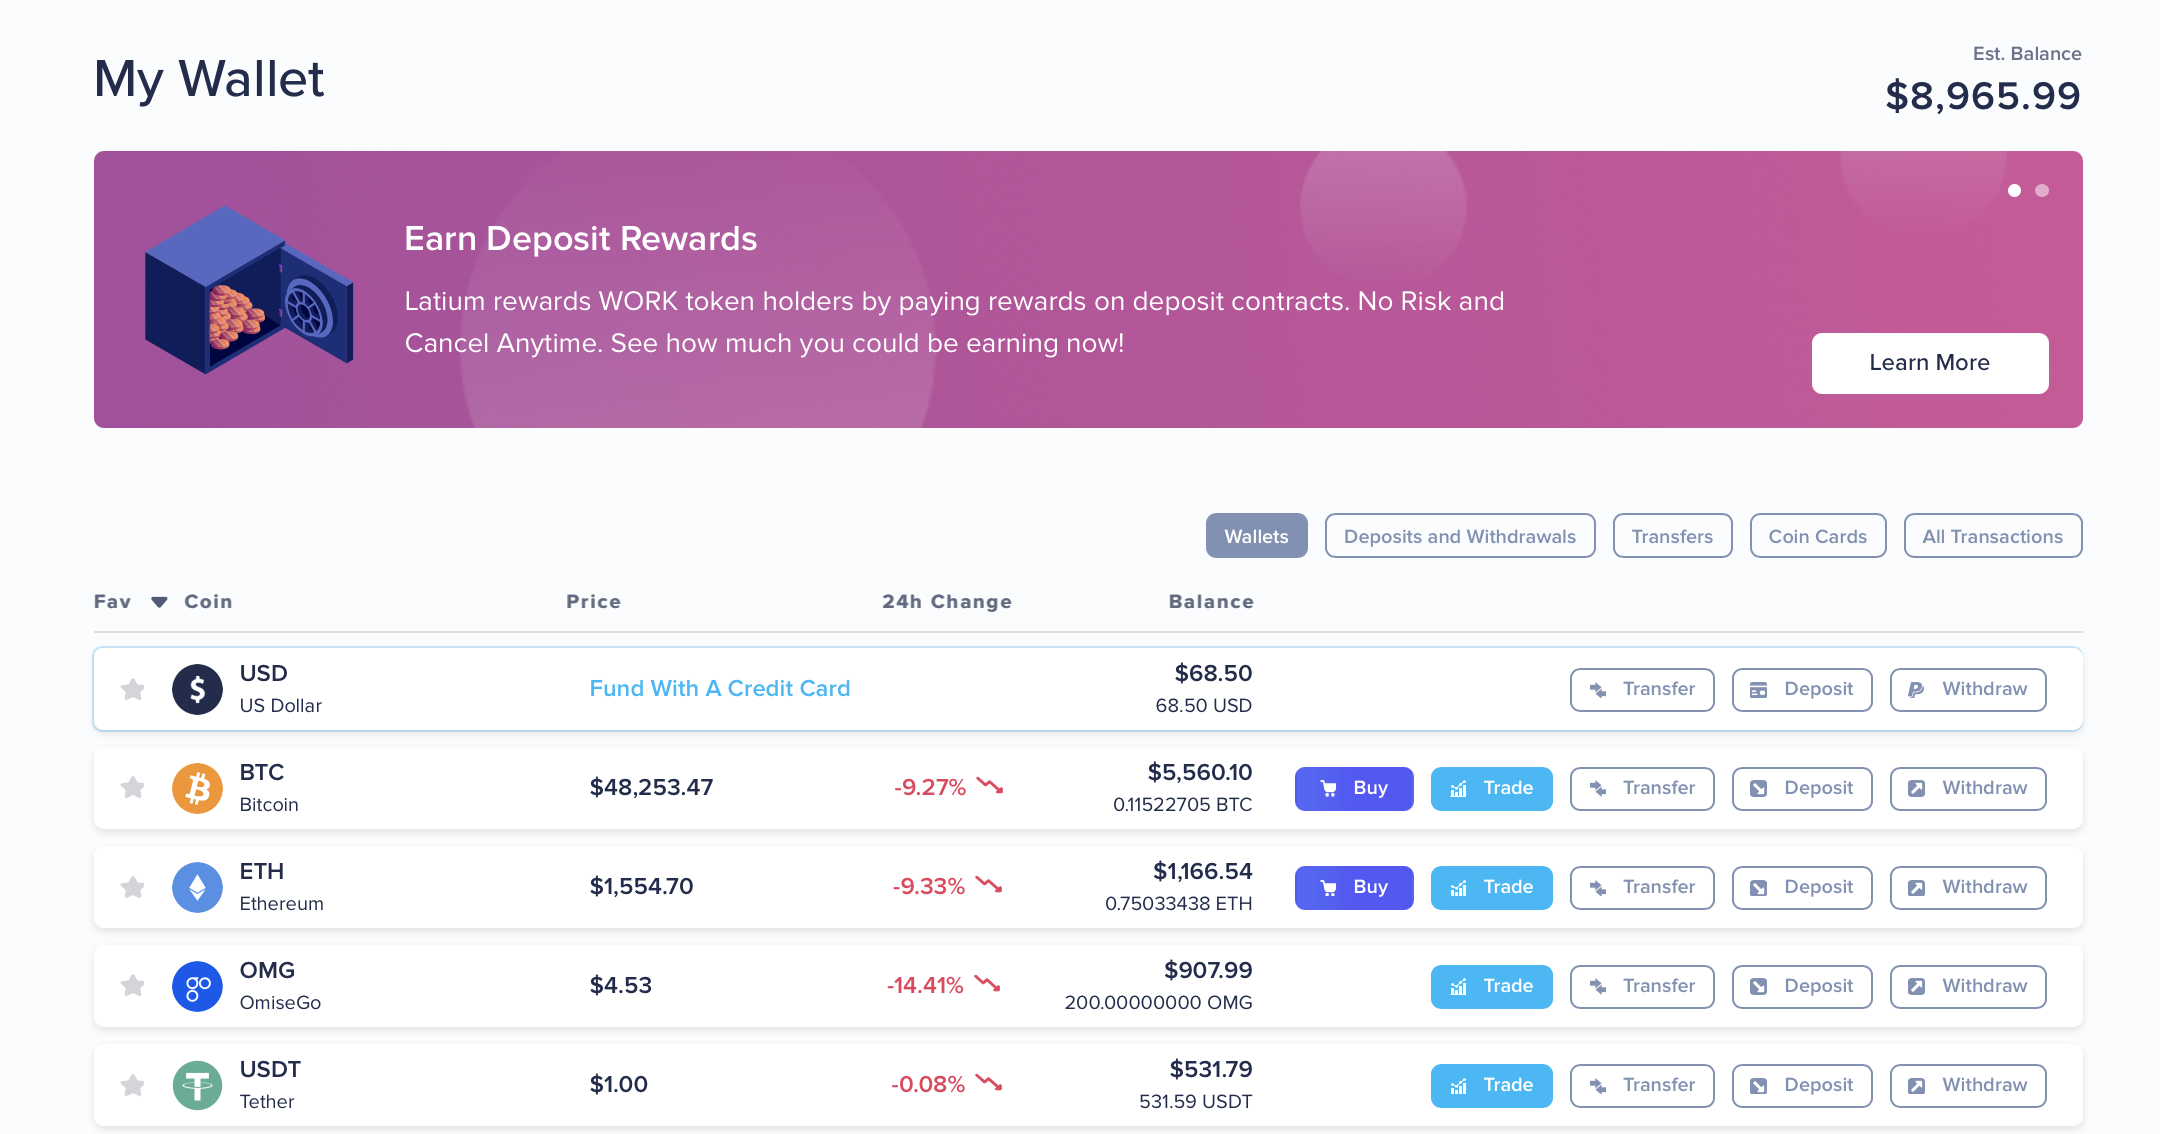Toggle favorite star for USD
The height and width of the screenshot is (1134, 2160).
[132, 689]
